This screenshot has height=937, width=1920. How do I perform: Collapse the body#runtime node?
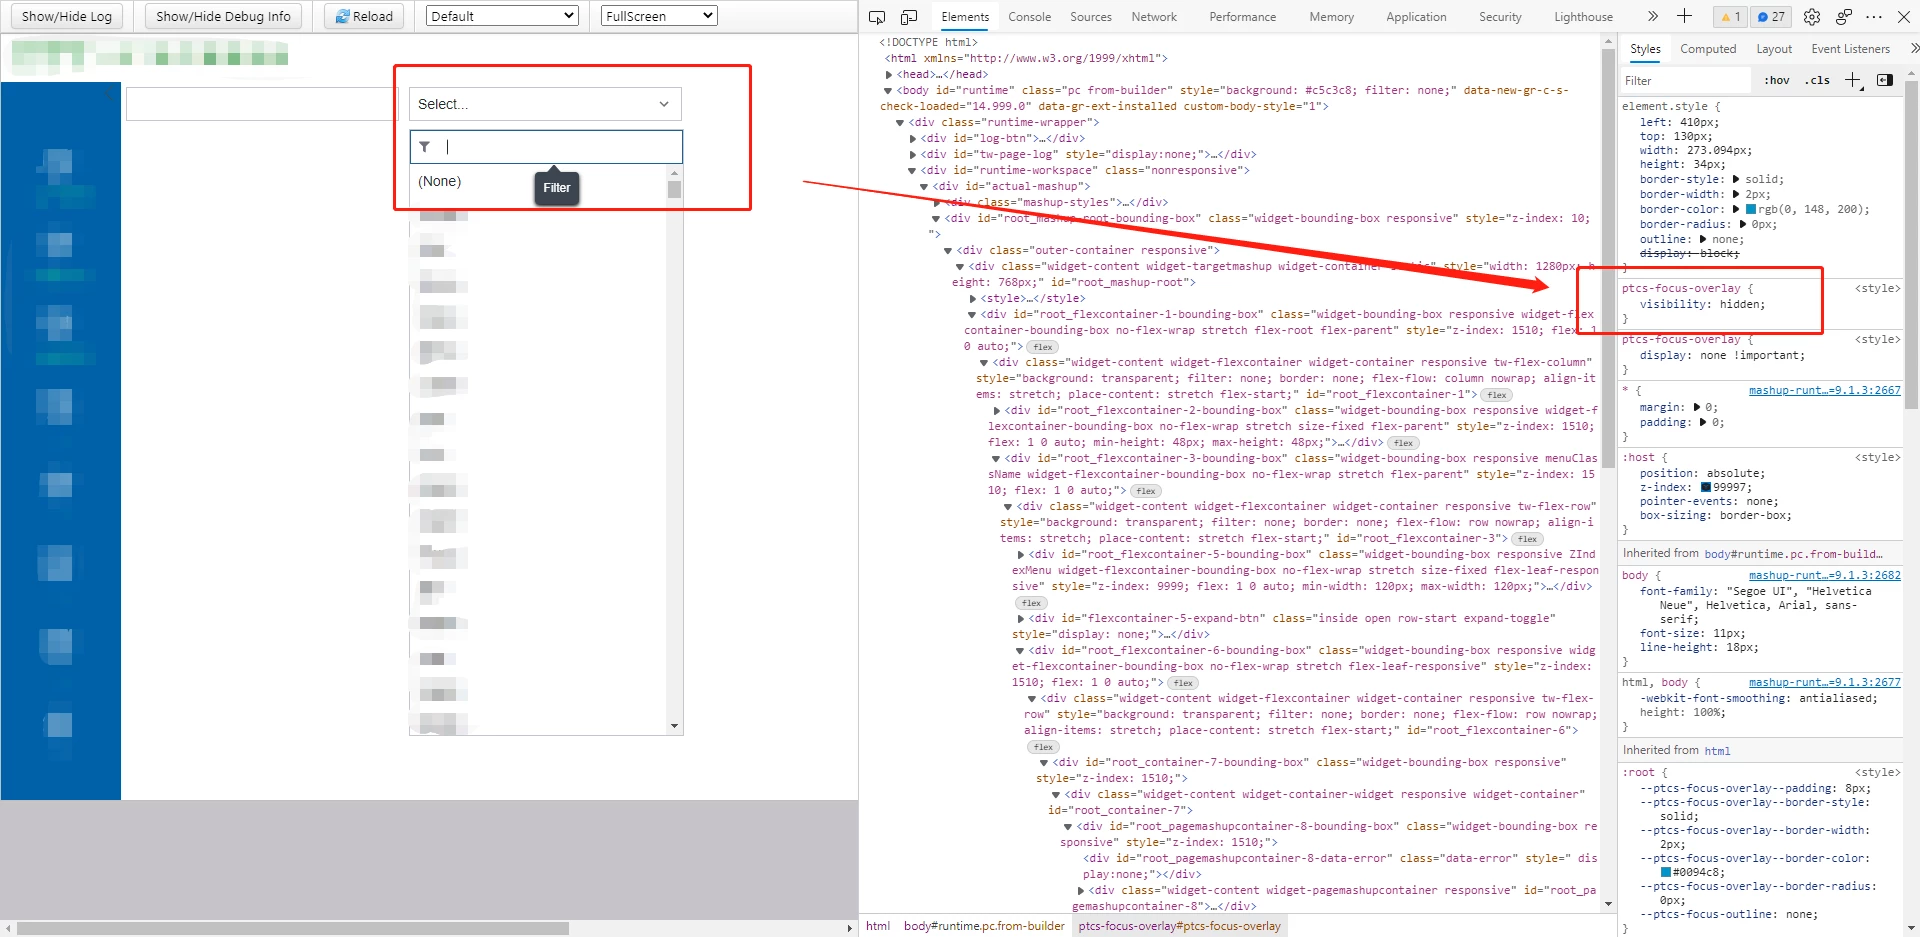[888, 90]
